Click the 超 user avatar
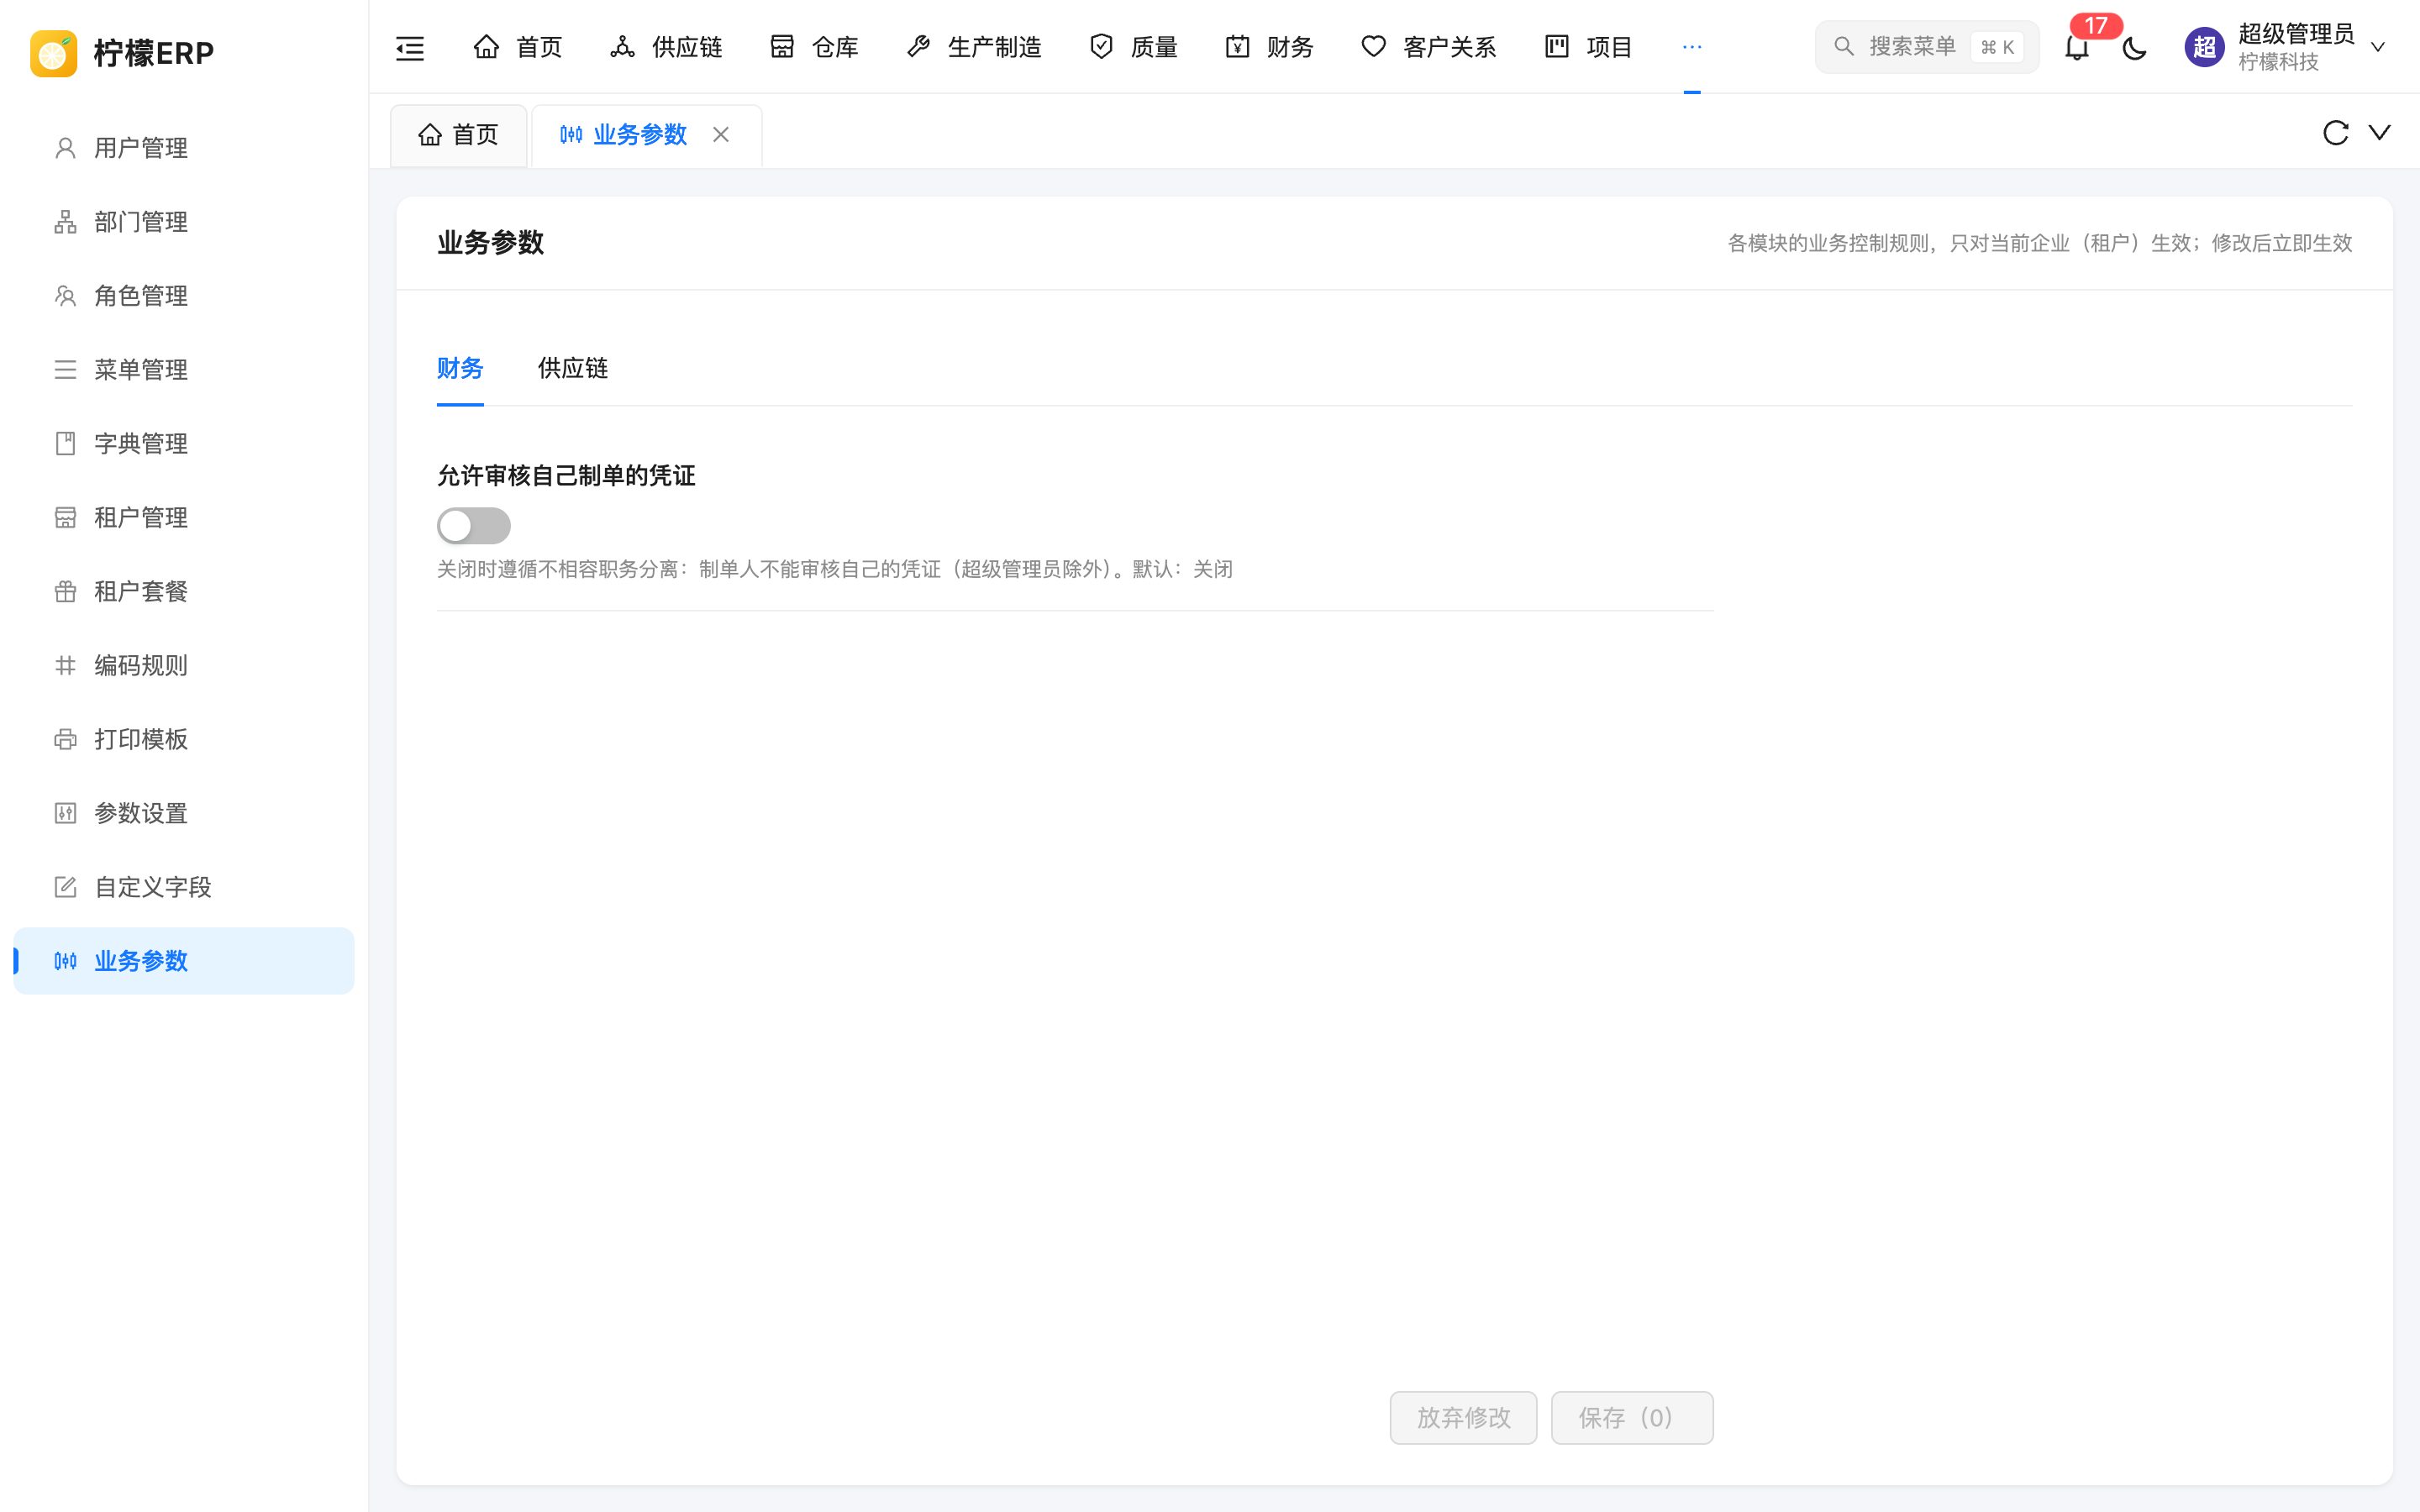The width and height of the screenshot is (2420, 1512). coord(2204,47)
